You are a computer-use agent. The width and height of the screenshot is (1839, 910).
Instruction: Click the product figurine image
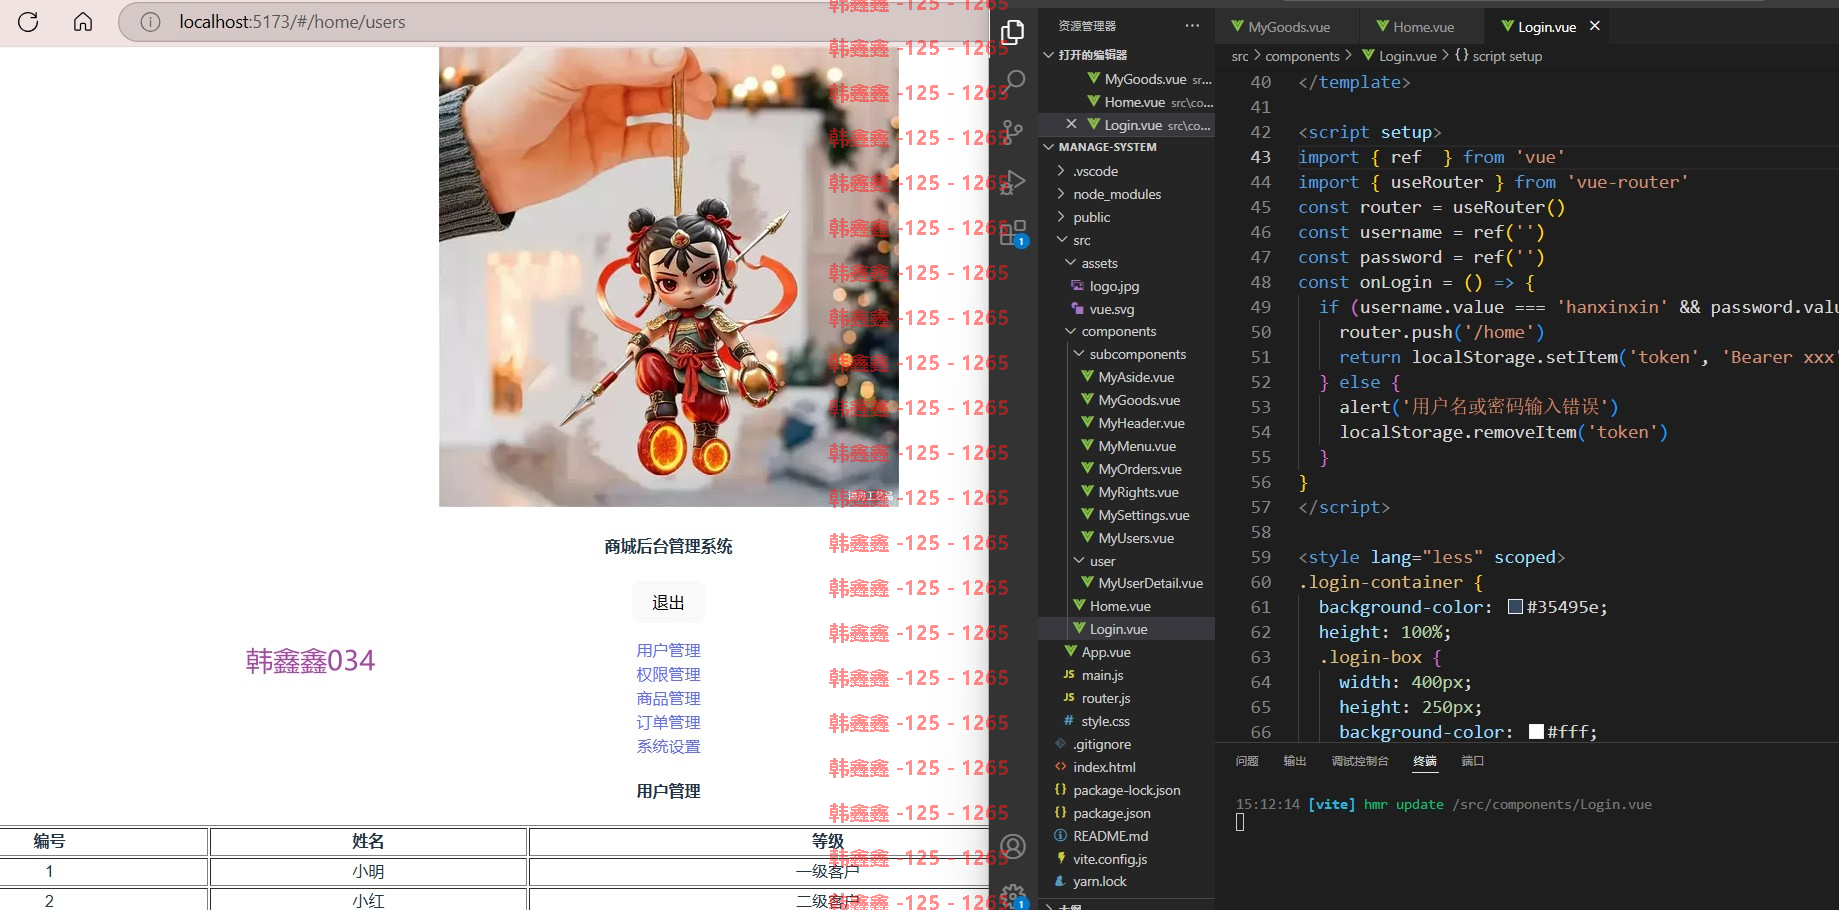coord(668,276)
